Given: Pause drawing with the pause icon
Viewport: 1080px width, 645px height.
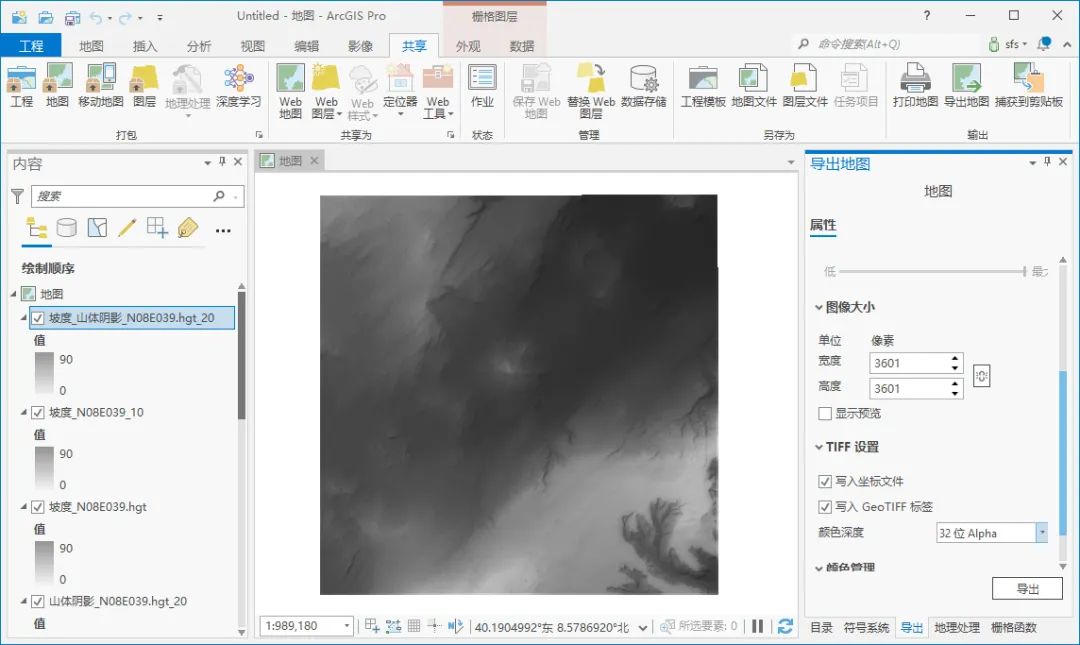Looking at the screenshot, I should 758,626.
